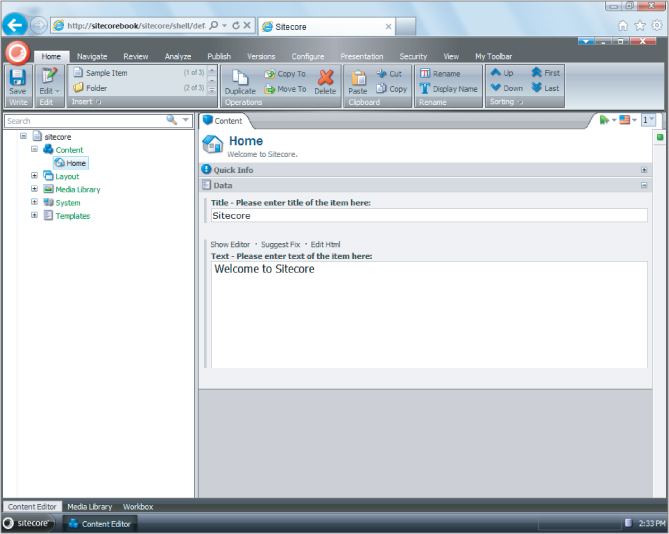
Task: Click the Title text field
Action: pos(428,215)
